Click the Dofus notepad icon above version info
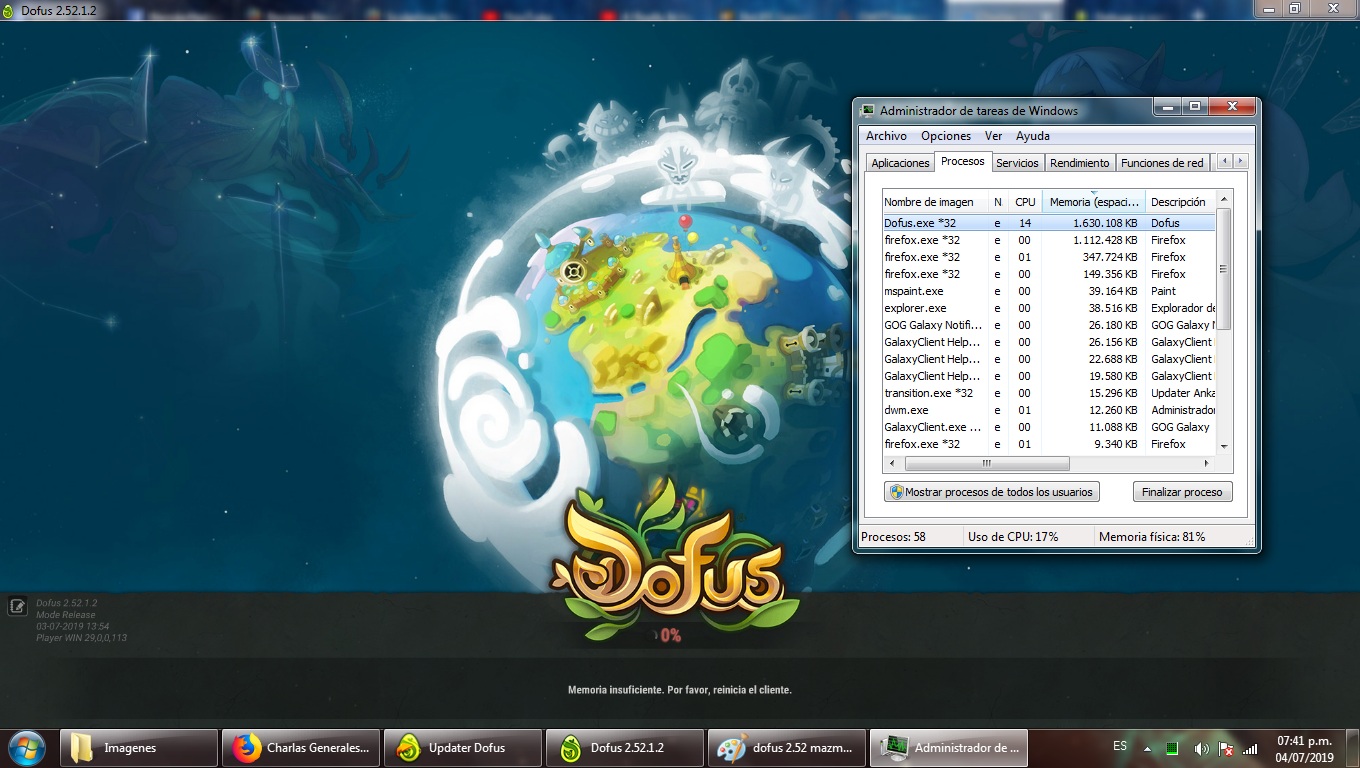This screenshot has height=768, width=1360. click(17, 606)
